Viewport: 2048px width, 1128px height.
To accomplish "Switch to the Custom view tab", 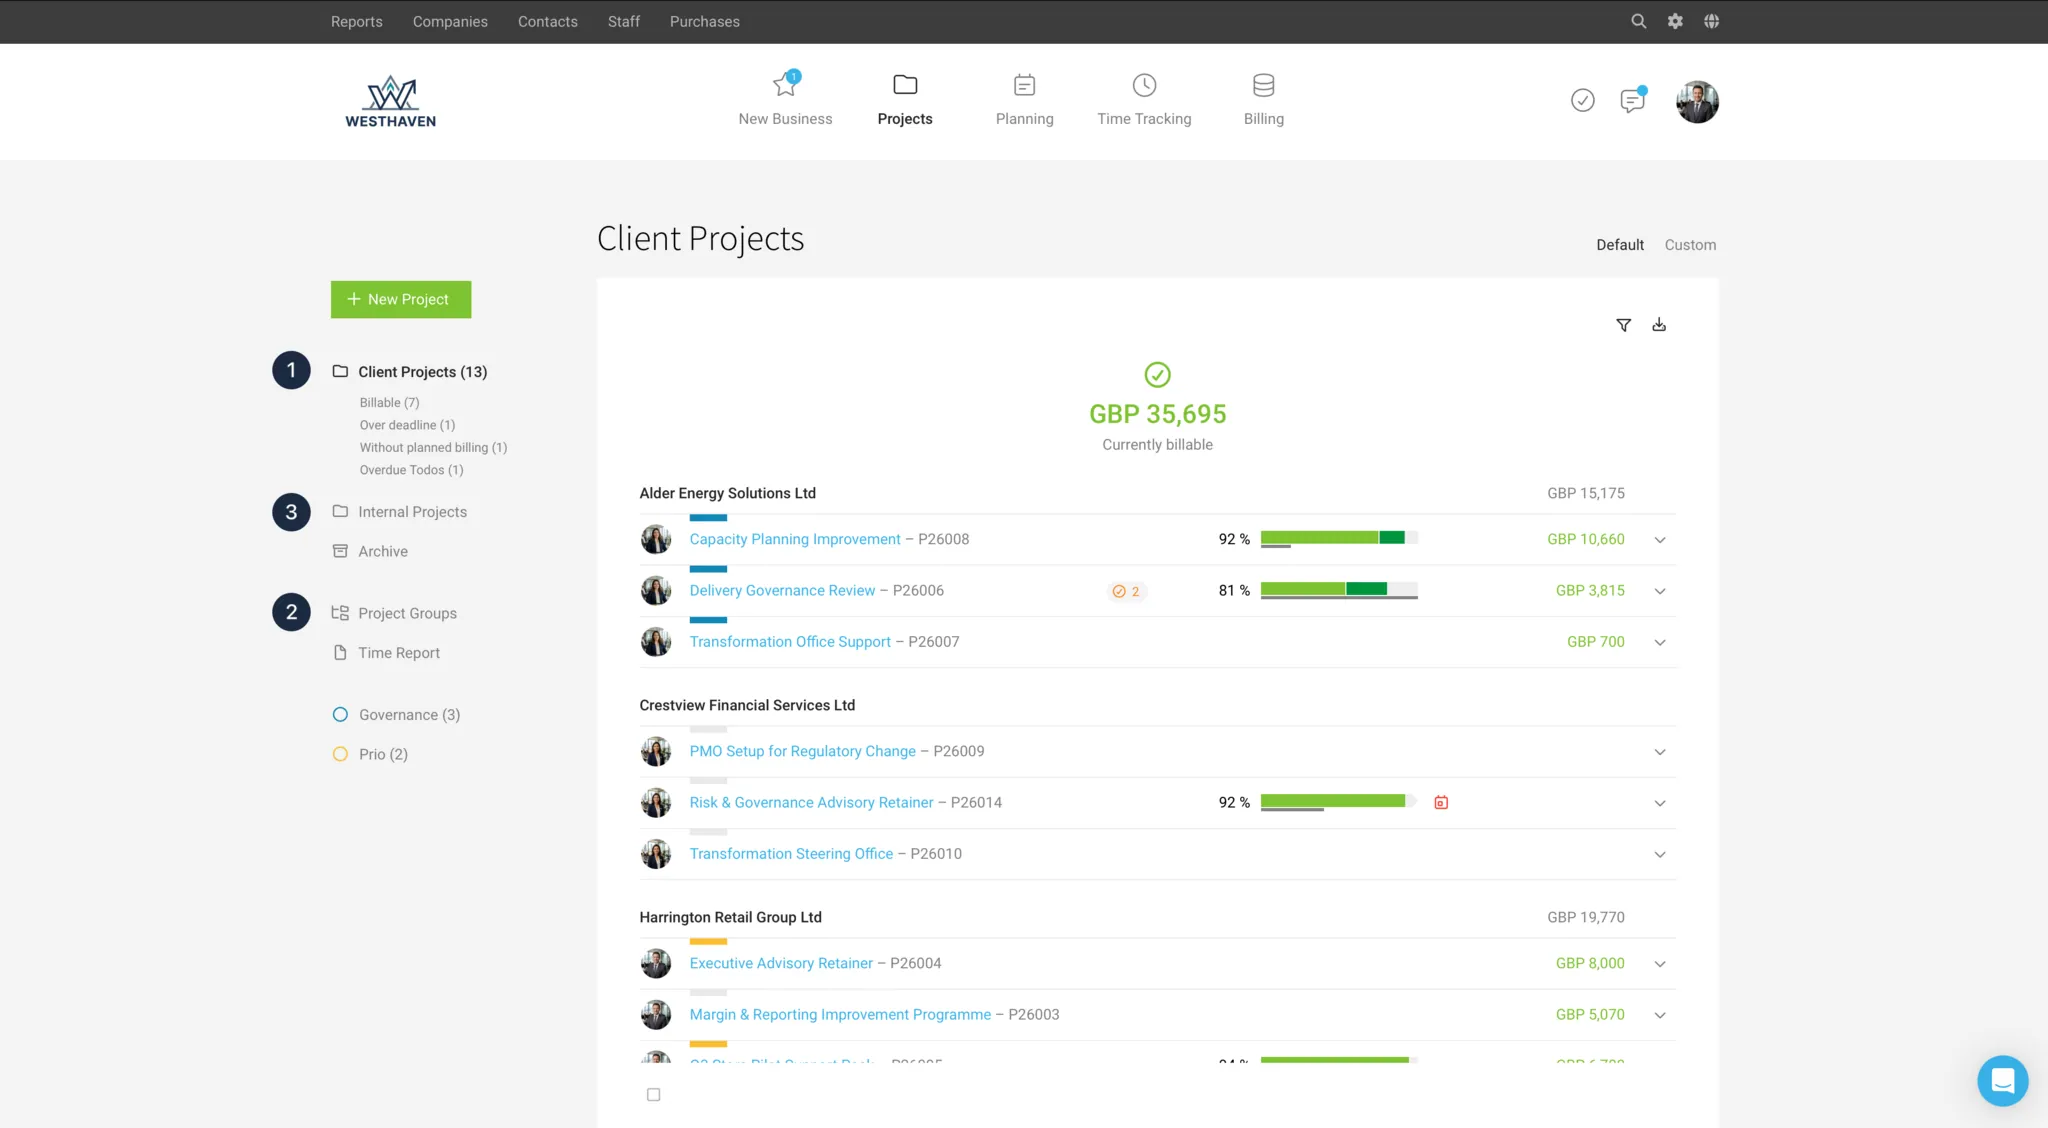I will coord(1690,244).
